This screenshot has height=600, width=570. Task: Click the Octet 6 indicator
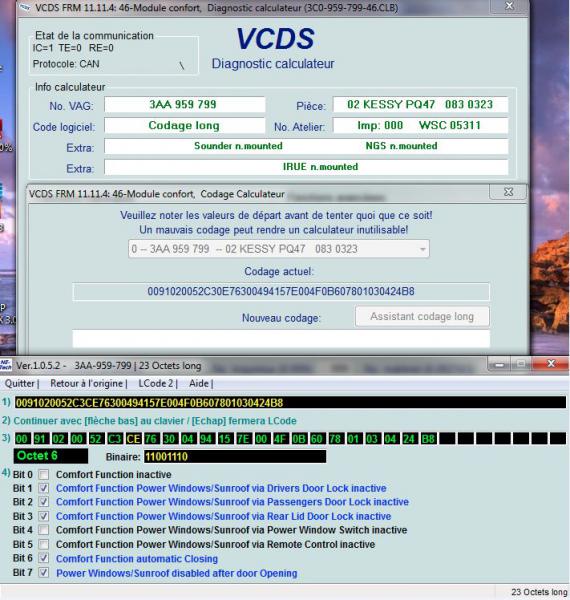click(x=51, y=456)
